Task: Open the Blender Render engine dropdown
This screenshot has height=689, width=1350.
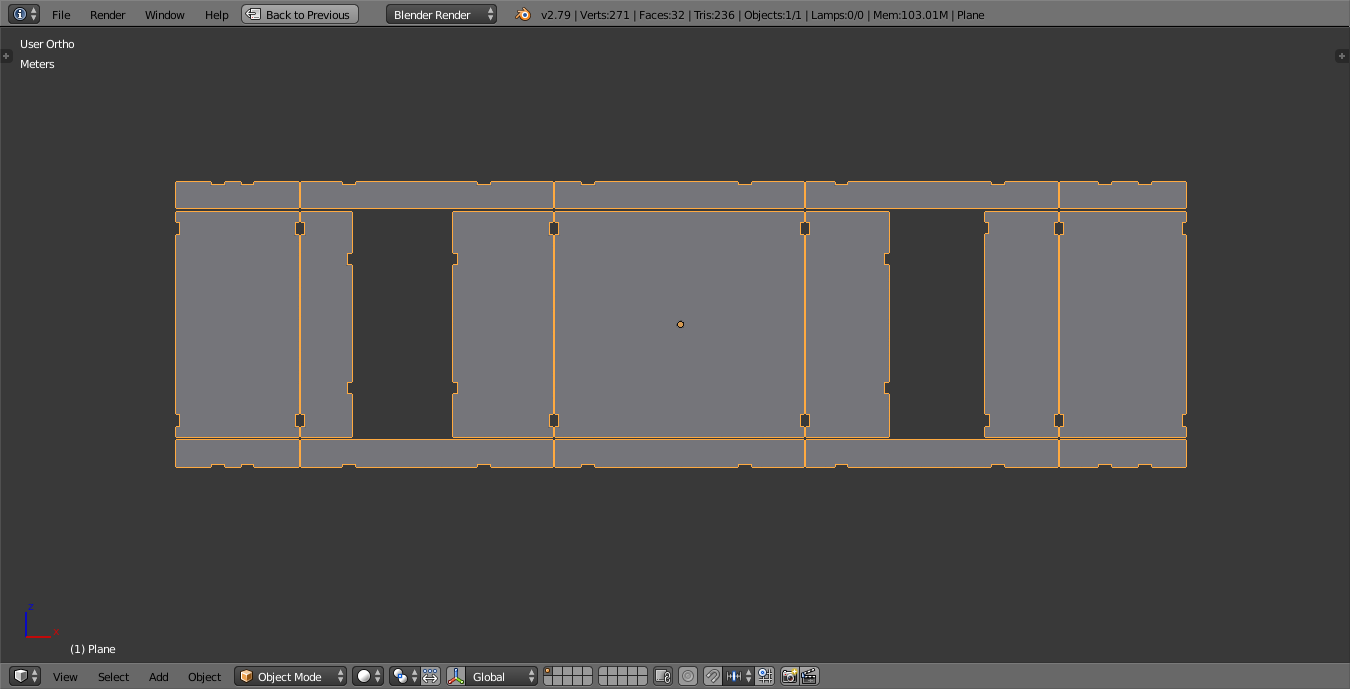Action: [x=441, y=15]
